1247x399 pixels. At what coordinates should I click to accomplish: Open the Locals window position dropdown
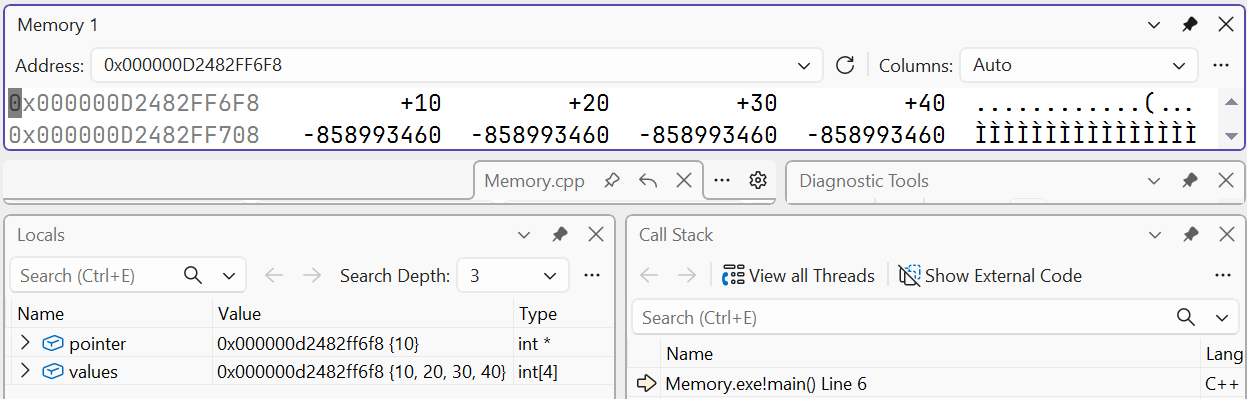point(524,235)
